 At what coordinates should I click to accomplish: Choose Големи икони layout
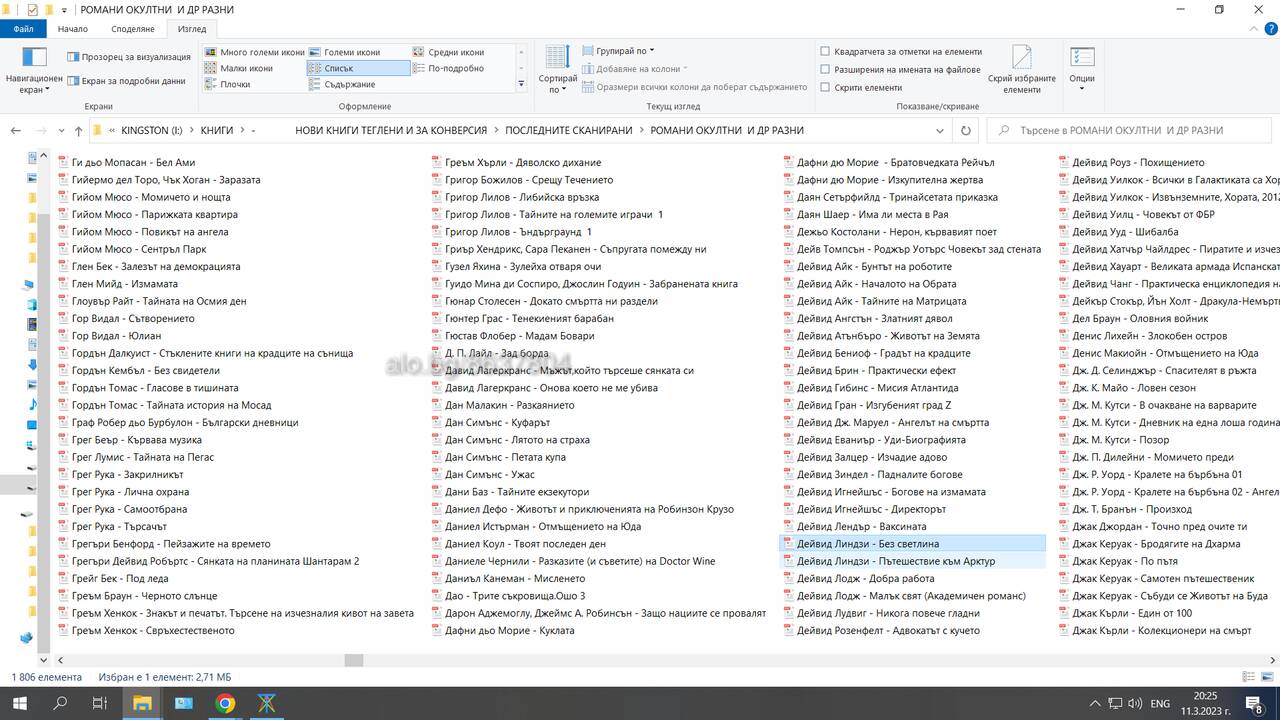pos(344,52)
